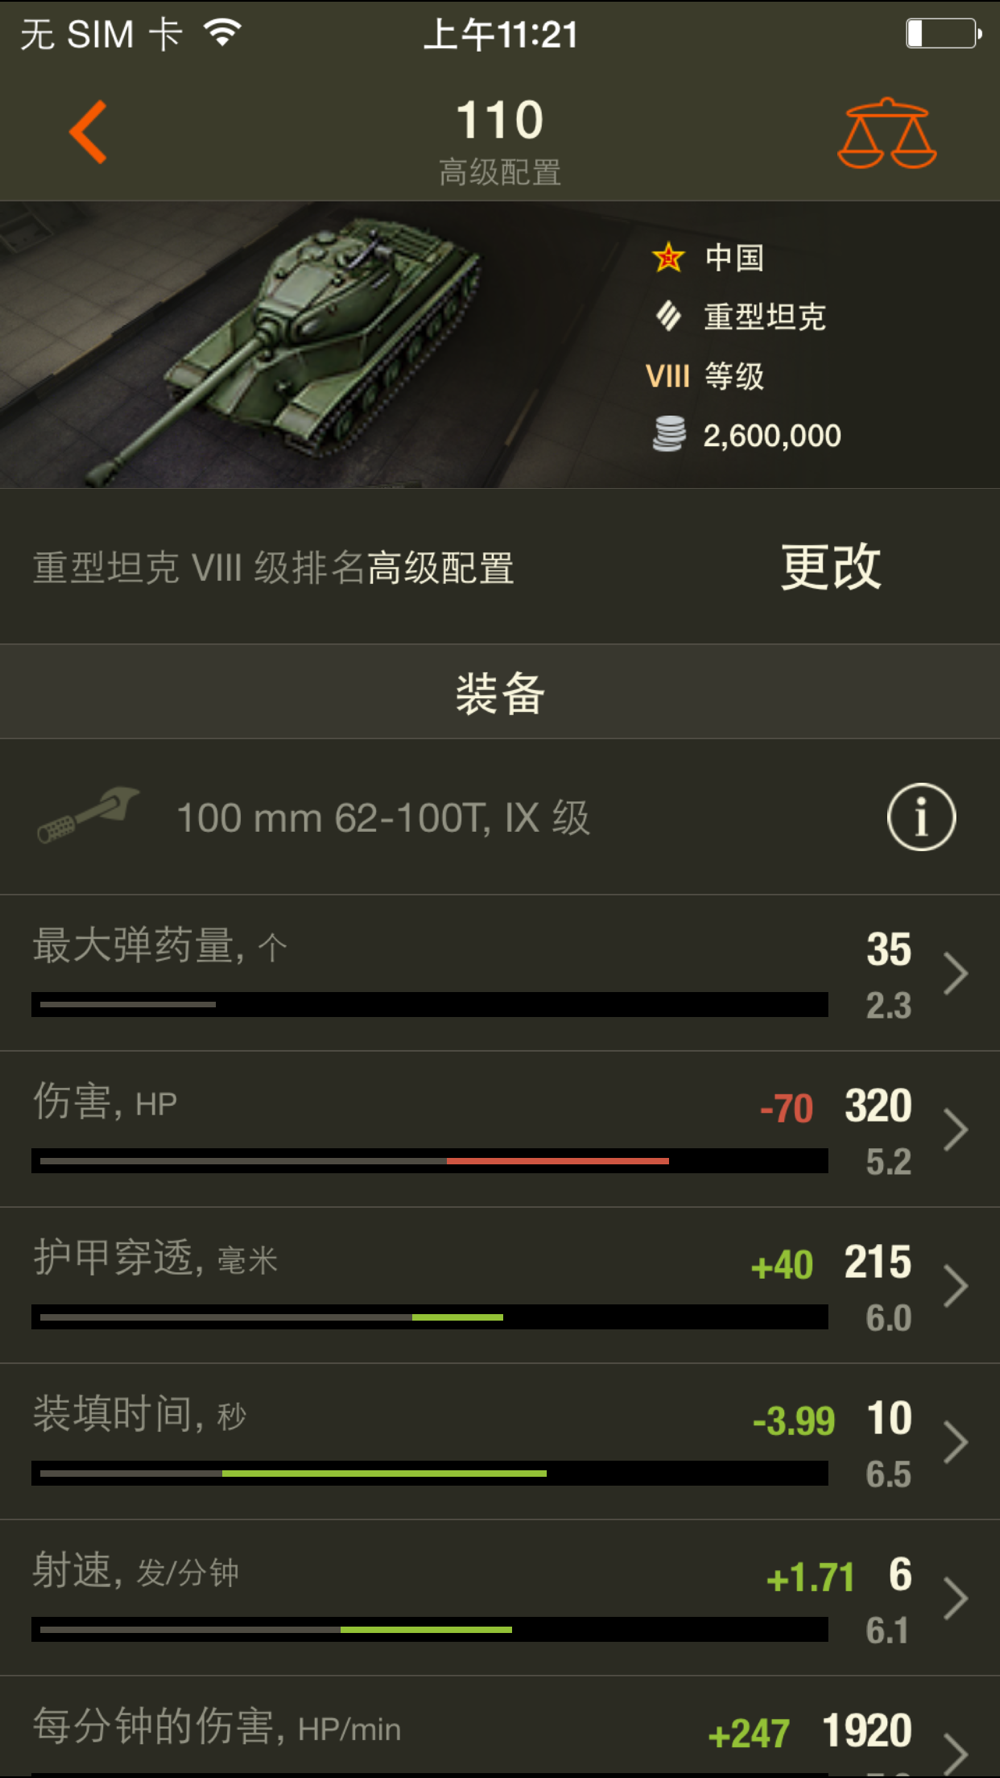Open the tank comparison scales icon
This screenshot has width=1000, height=1778.
[x=887, y=134]
